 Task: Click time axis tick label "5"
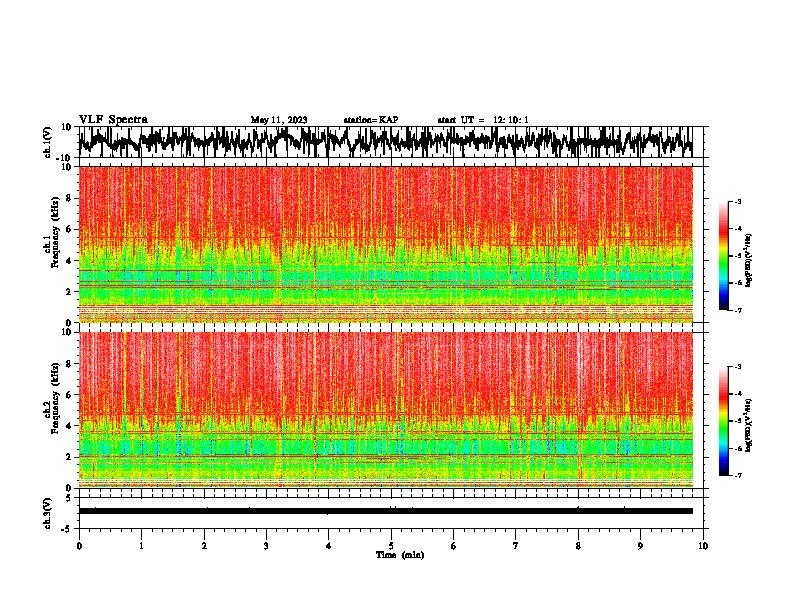[391, 546]
